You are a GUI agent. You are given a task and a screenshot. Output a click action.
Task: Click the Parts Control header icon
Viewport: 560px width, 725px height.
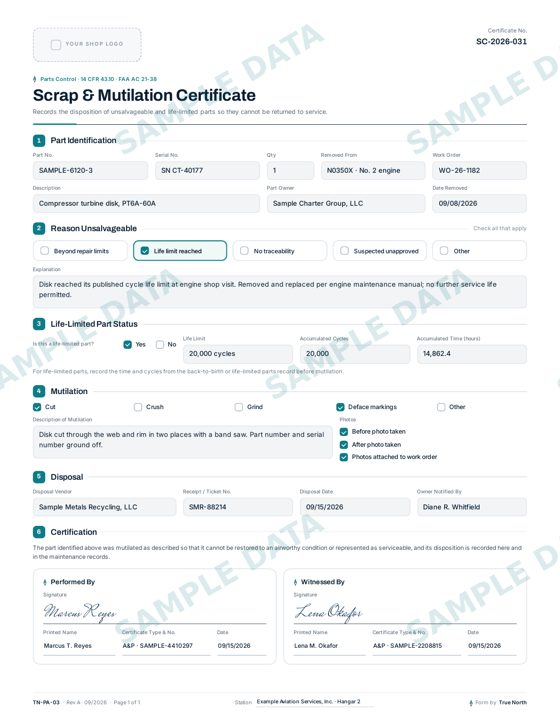(x=35, y=79)
